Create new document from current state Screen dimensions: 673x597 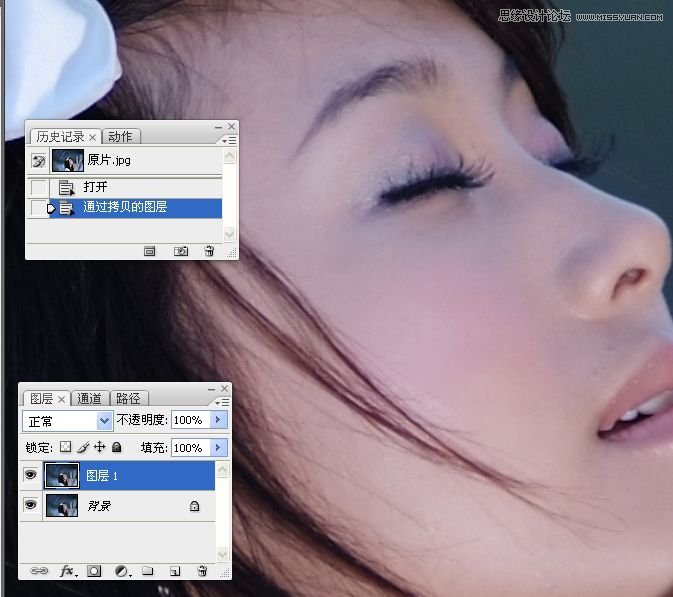[149, 251]
